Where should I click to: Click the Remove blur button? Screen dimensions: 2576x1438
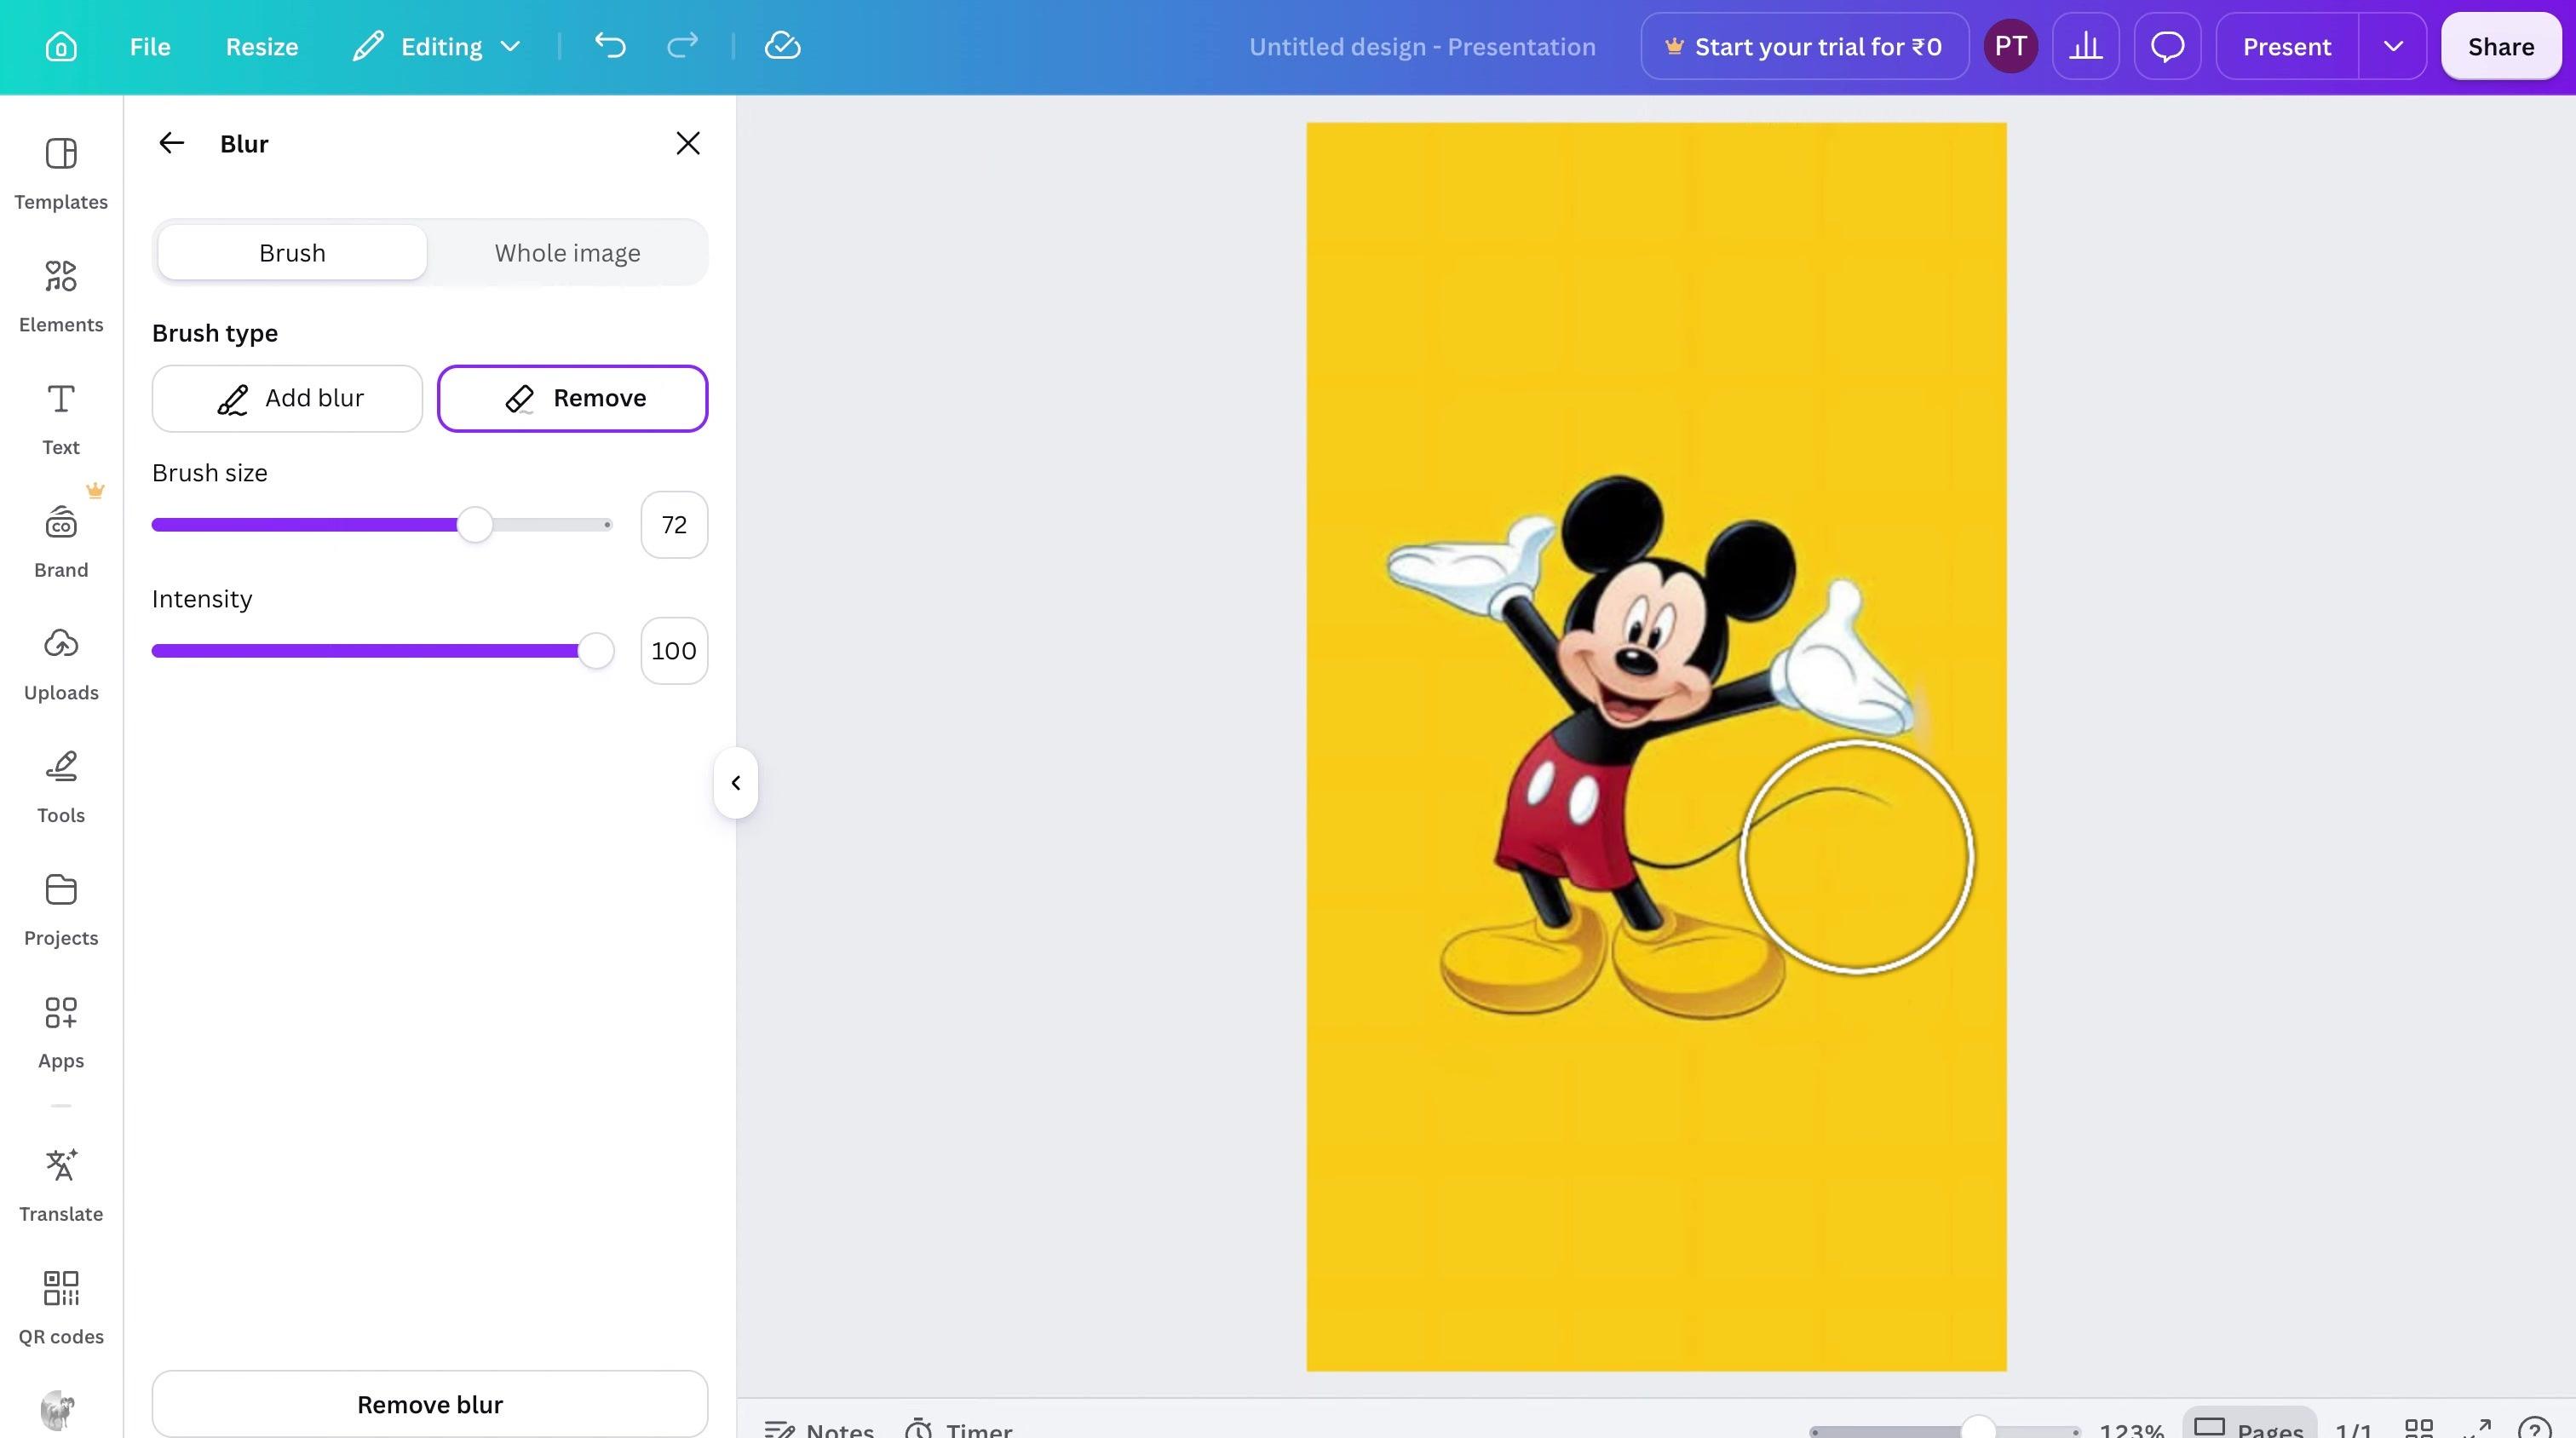point(430,1404)
